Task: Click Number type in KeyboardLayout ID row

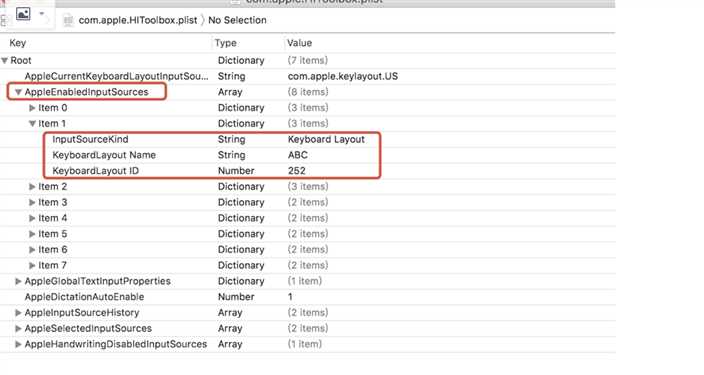Action: 236,171
